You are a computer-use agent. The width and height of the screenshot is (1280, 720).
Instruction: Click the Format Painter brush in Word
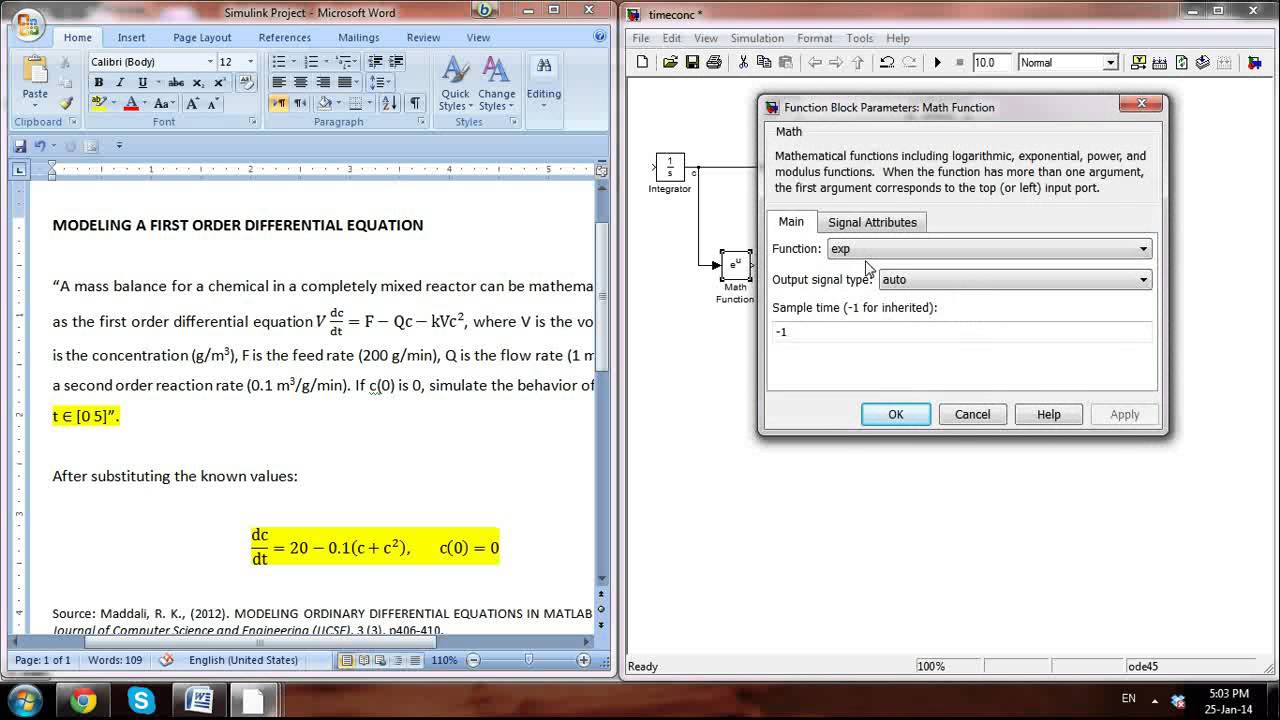tap(66, 103)
